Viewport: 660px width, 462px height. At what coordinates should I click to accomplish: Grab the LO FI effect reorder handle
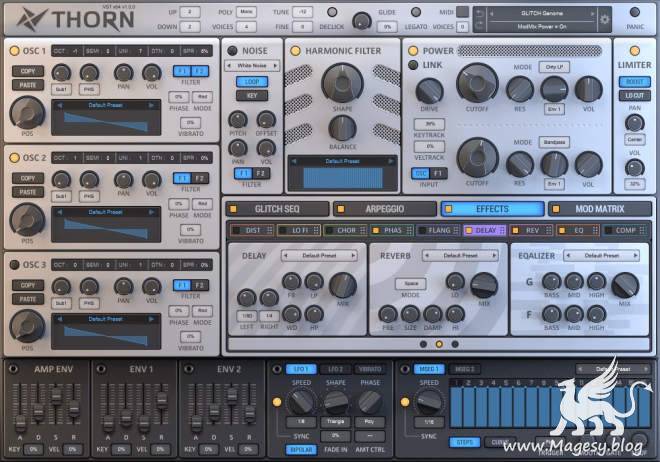coord(317,230)
